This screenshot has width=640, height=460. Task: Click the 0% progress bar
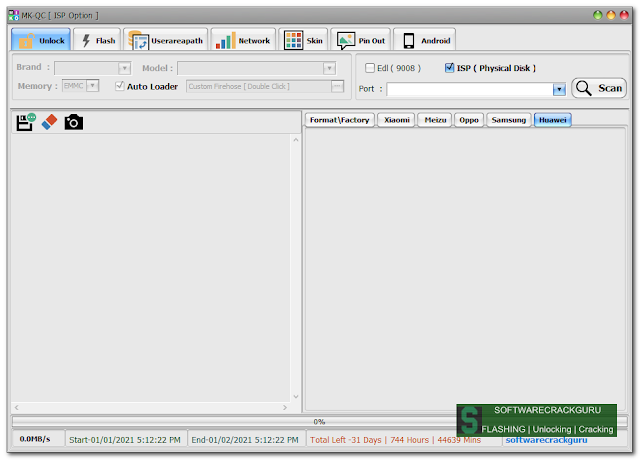[x=320, y=421]
